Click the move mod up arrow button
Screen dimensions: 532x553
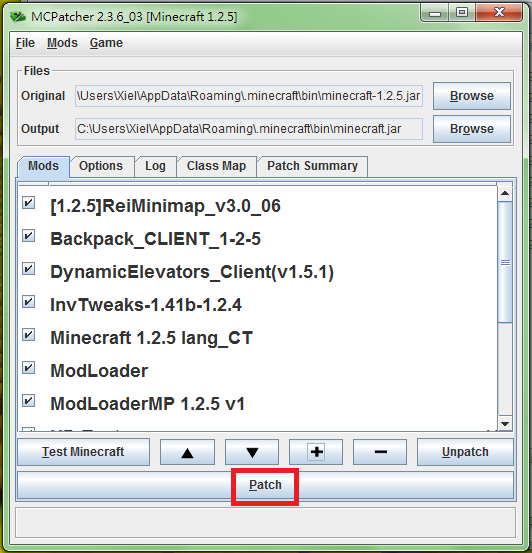click(x=187, y=452)
